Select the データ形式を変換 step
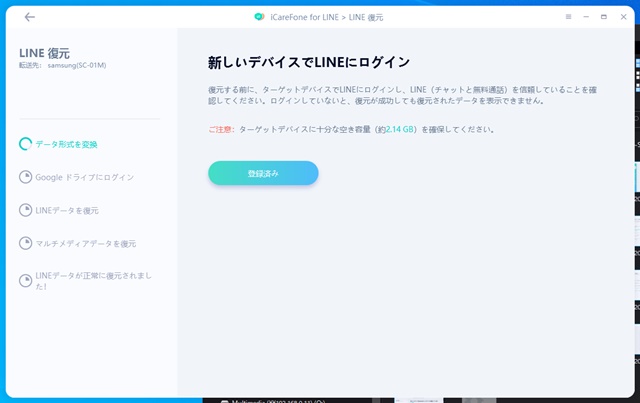 click(66, 145)
